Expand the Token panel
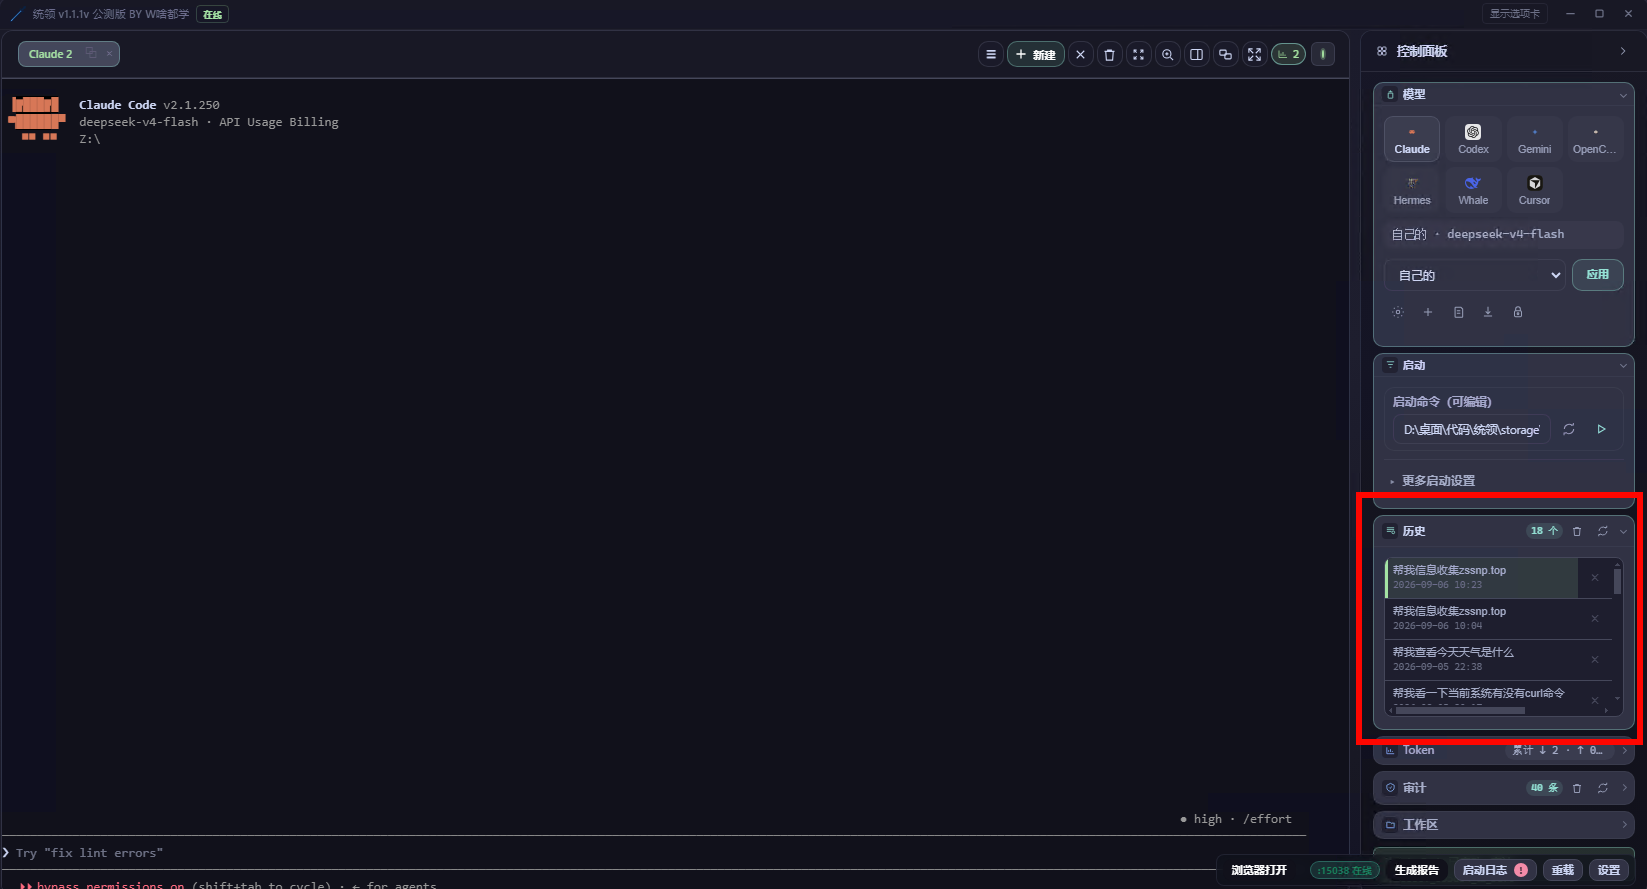The image size is (1647, 889). click(1504, 750)
